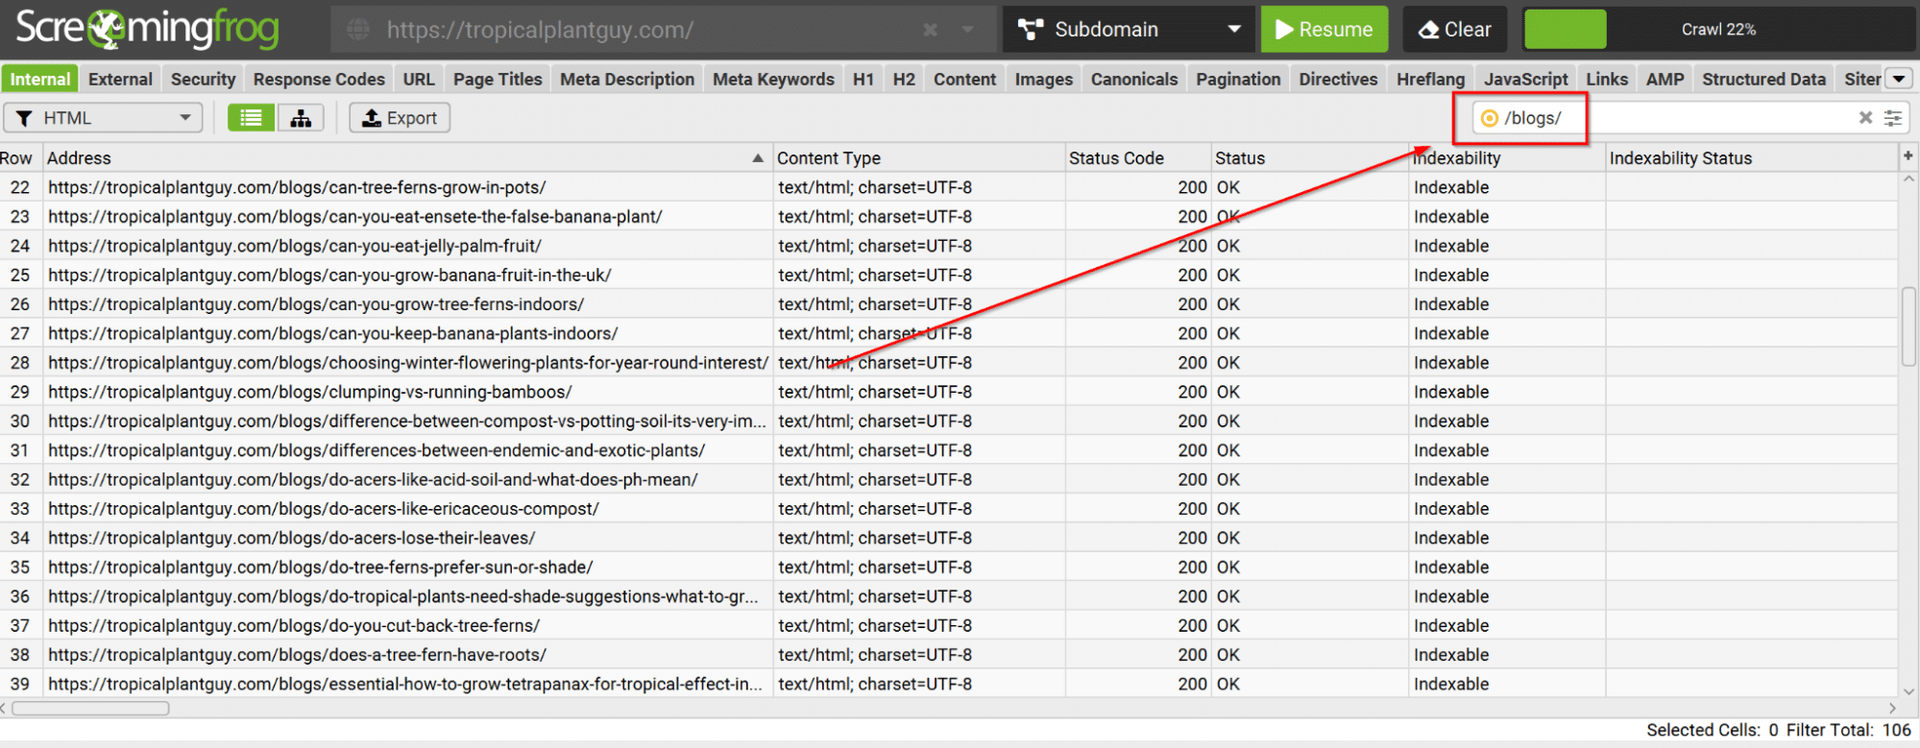Click the scroll up arrow of table
Screen dimensions: 1920x748
pos(1908,180)
